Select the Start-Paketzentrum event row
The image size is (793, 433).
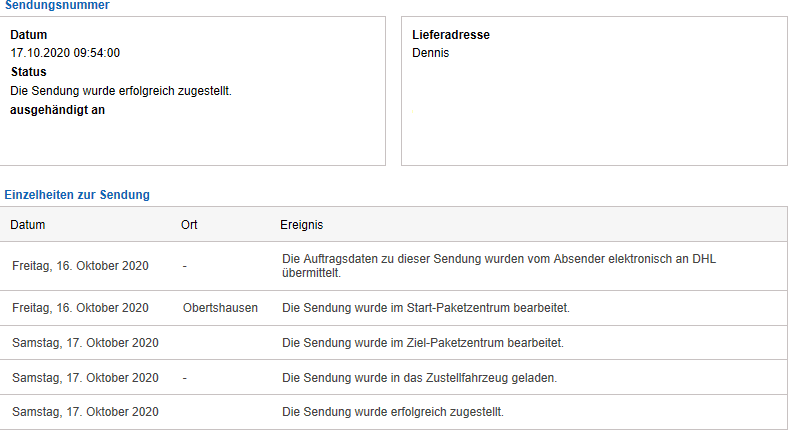pyautogui.click(x=426, y=308)
